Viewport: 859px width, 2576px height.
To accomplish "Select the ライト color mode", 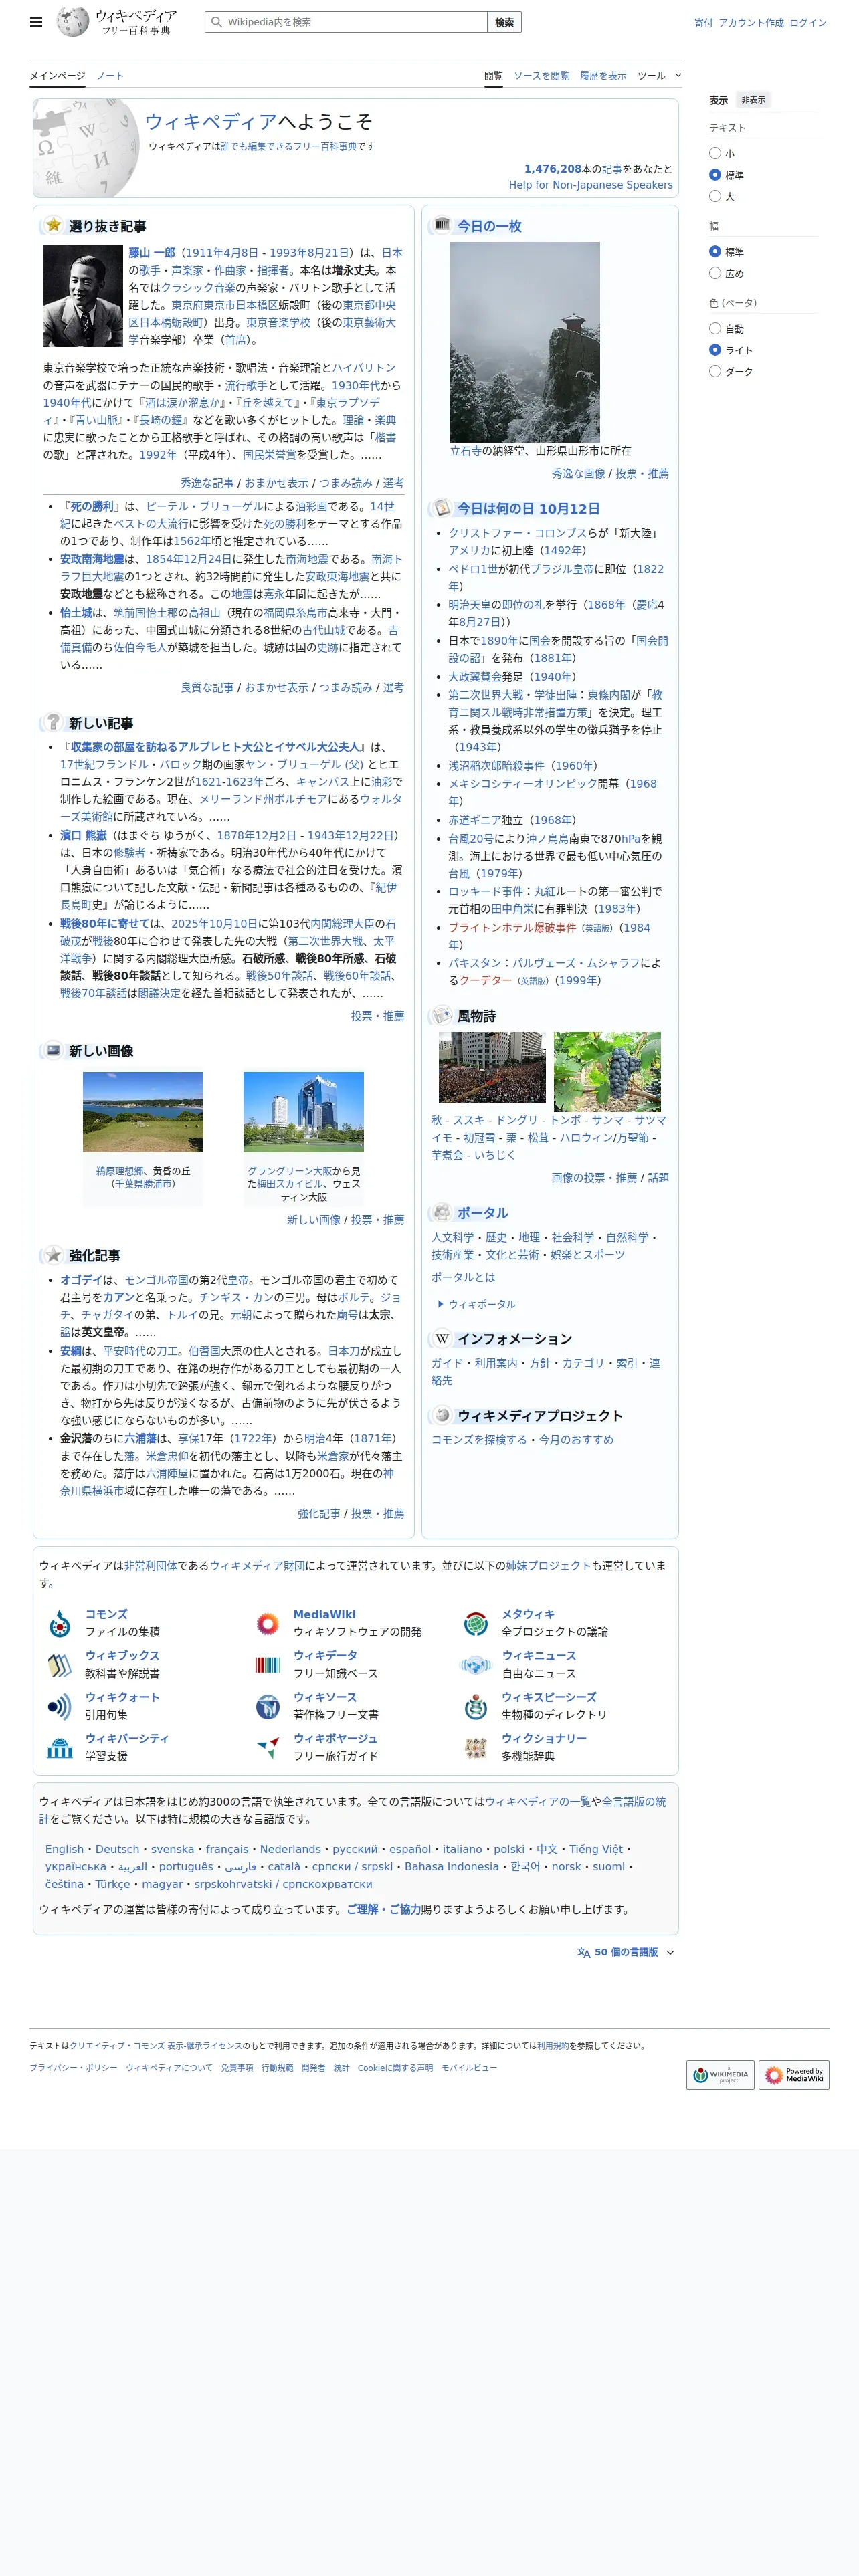I will pos(715,350).
